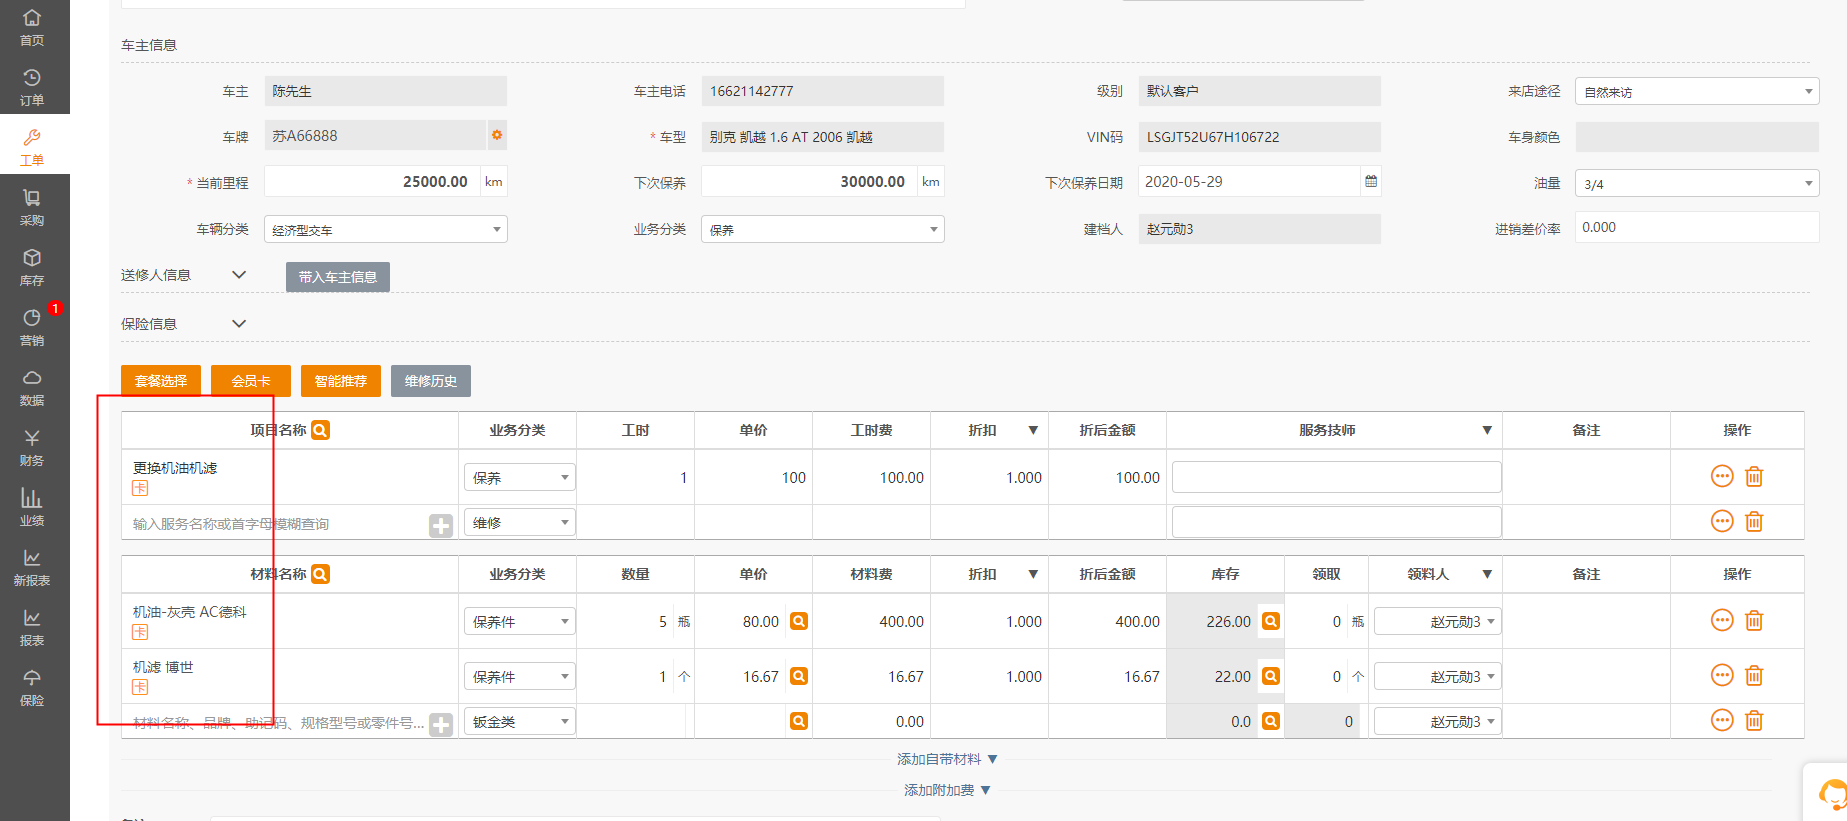This screenshot has width=1847, height=821.
Task: Edit 下次保养 mileage field 30000.00
Action: 809,181
